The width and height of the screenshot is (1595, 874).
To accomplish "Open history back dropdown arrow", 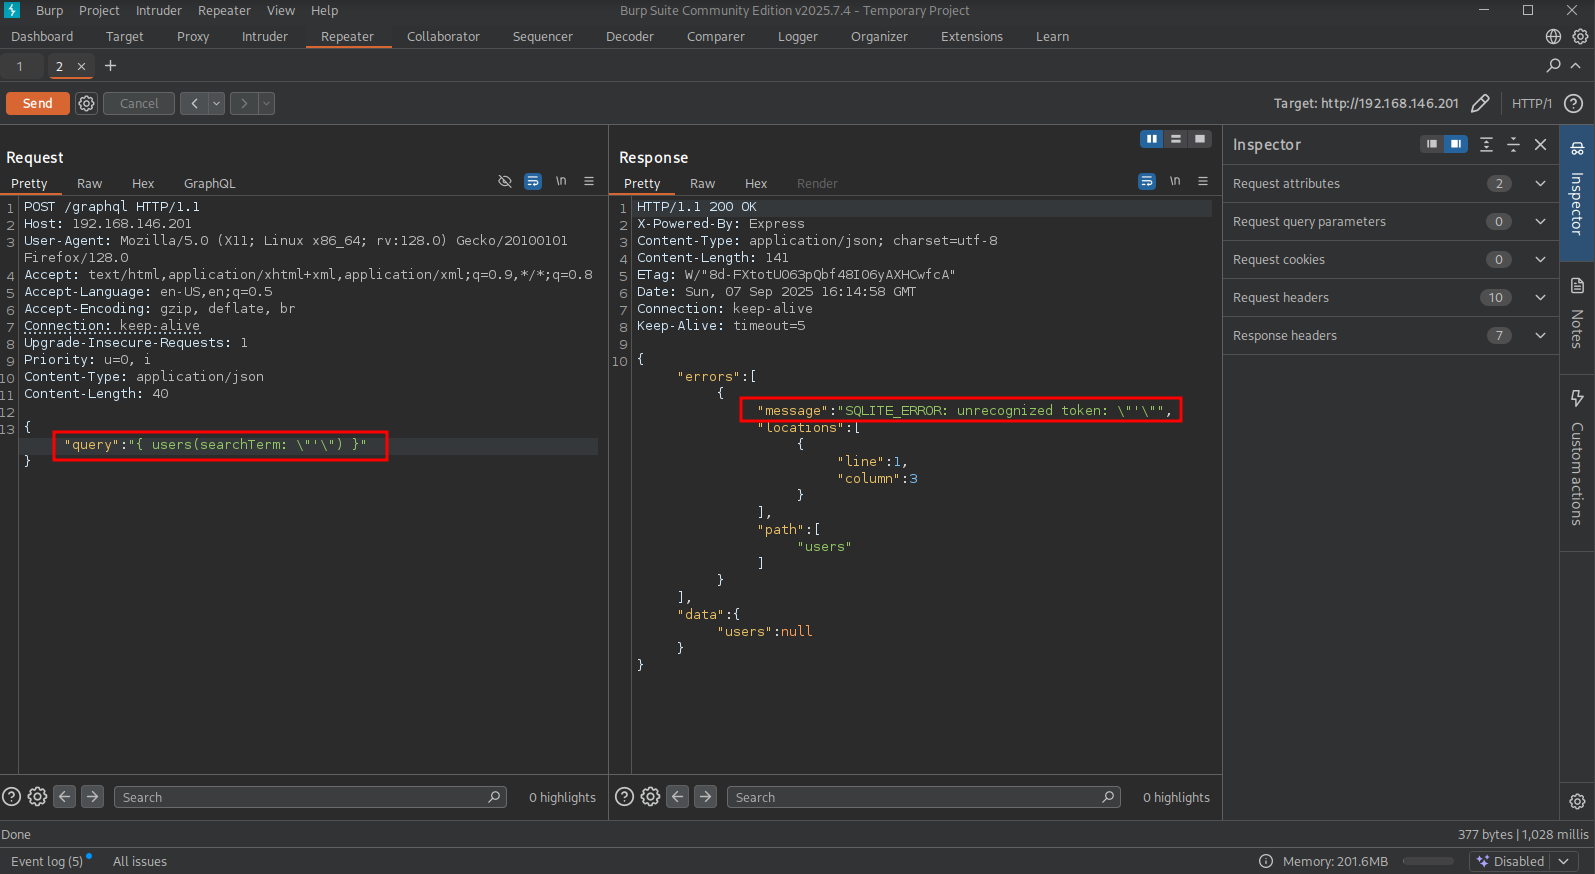I will (x=216, y=104).
